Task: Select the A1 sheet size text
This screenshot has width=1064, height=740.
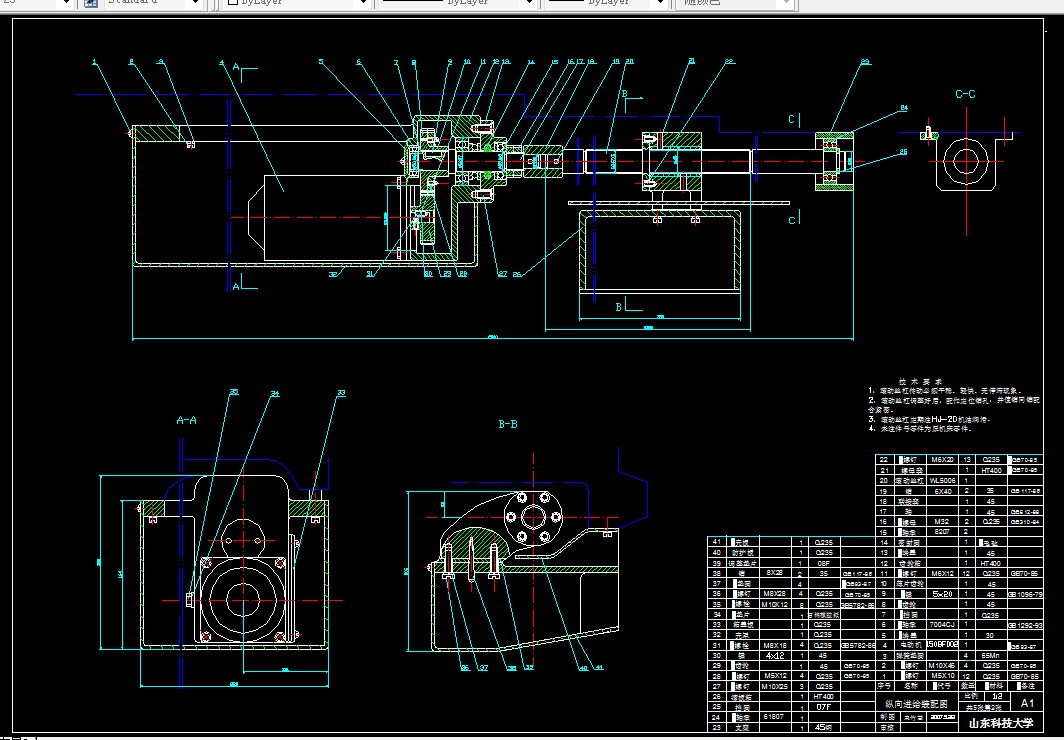Action: (1027, 703)
